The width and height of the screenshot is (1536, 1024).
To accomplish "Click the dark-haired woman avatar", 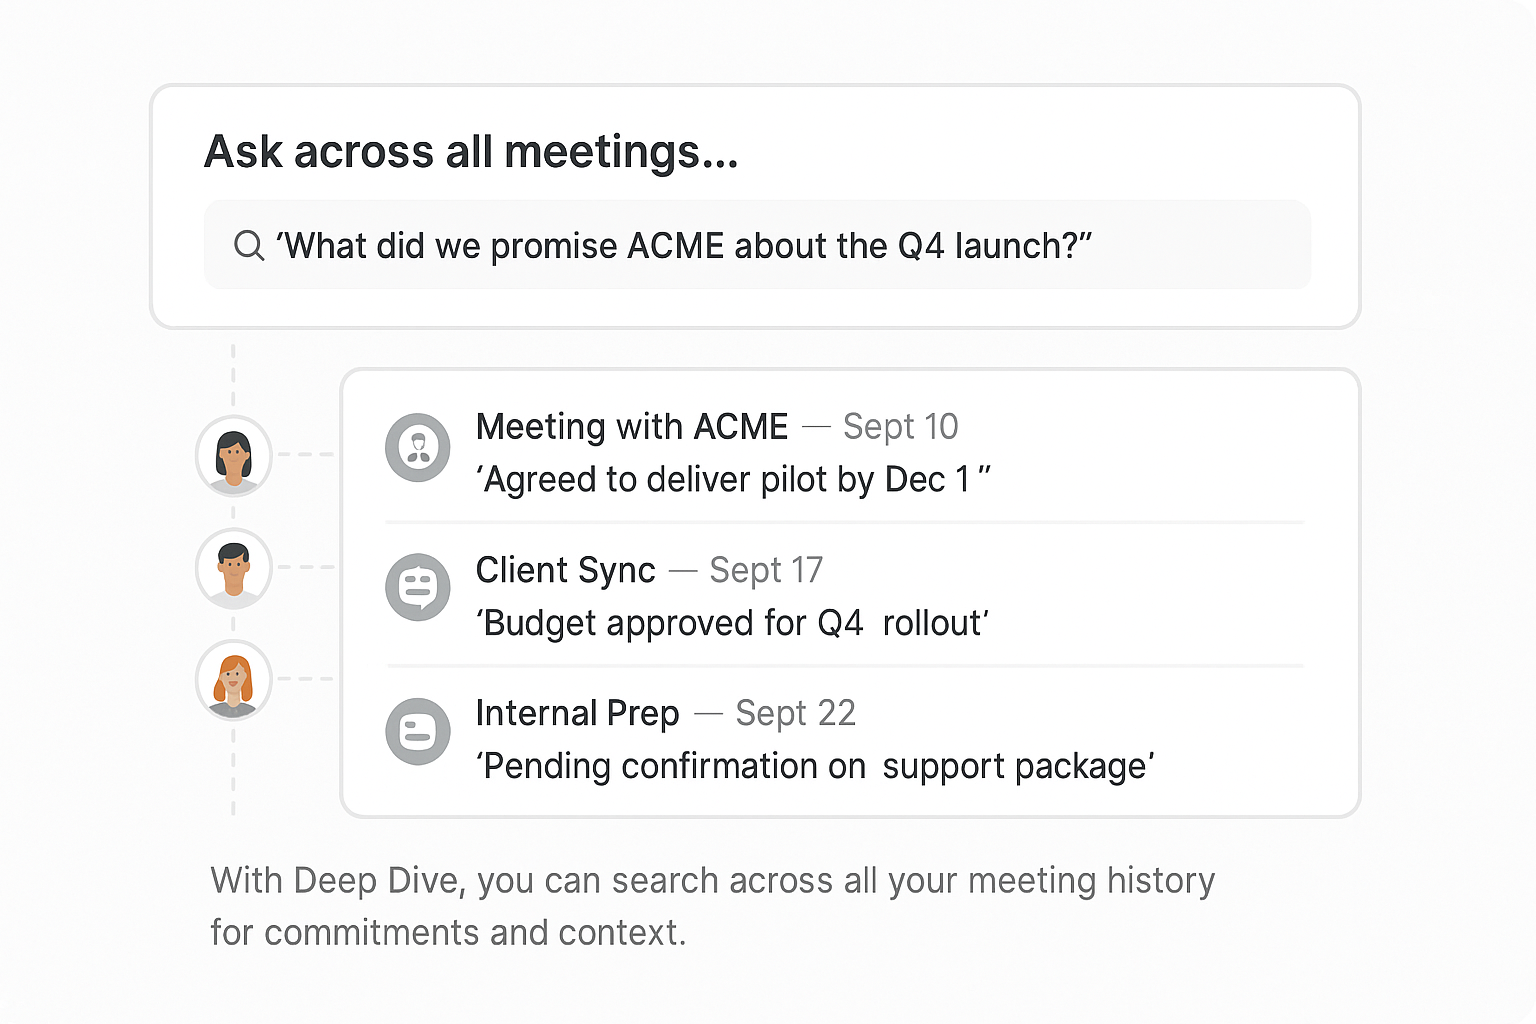I will point(233,455).
